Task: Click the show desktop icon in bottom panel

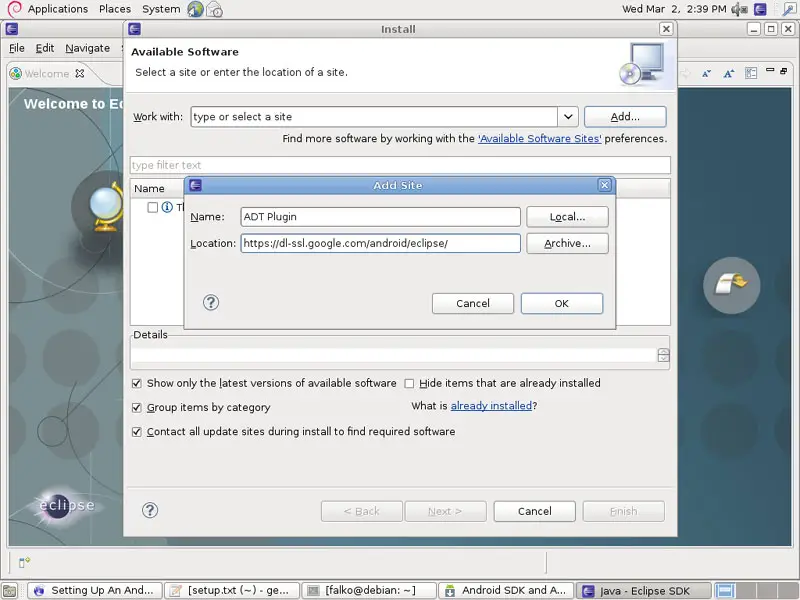Action: pos(10,590)
